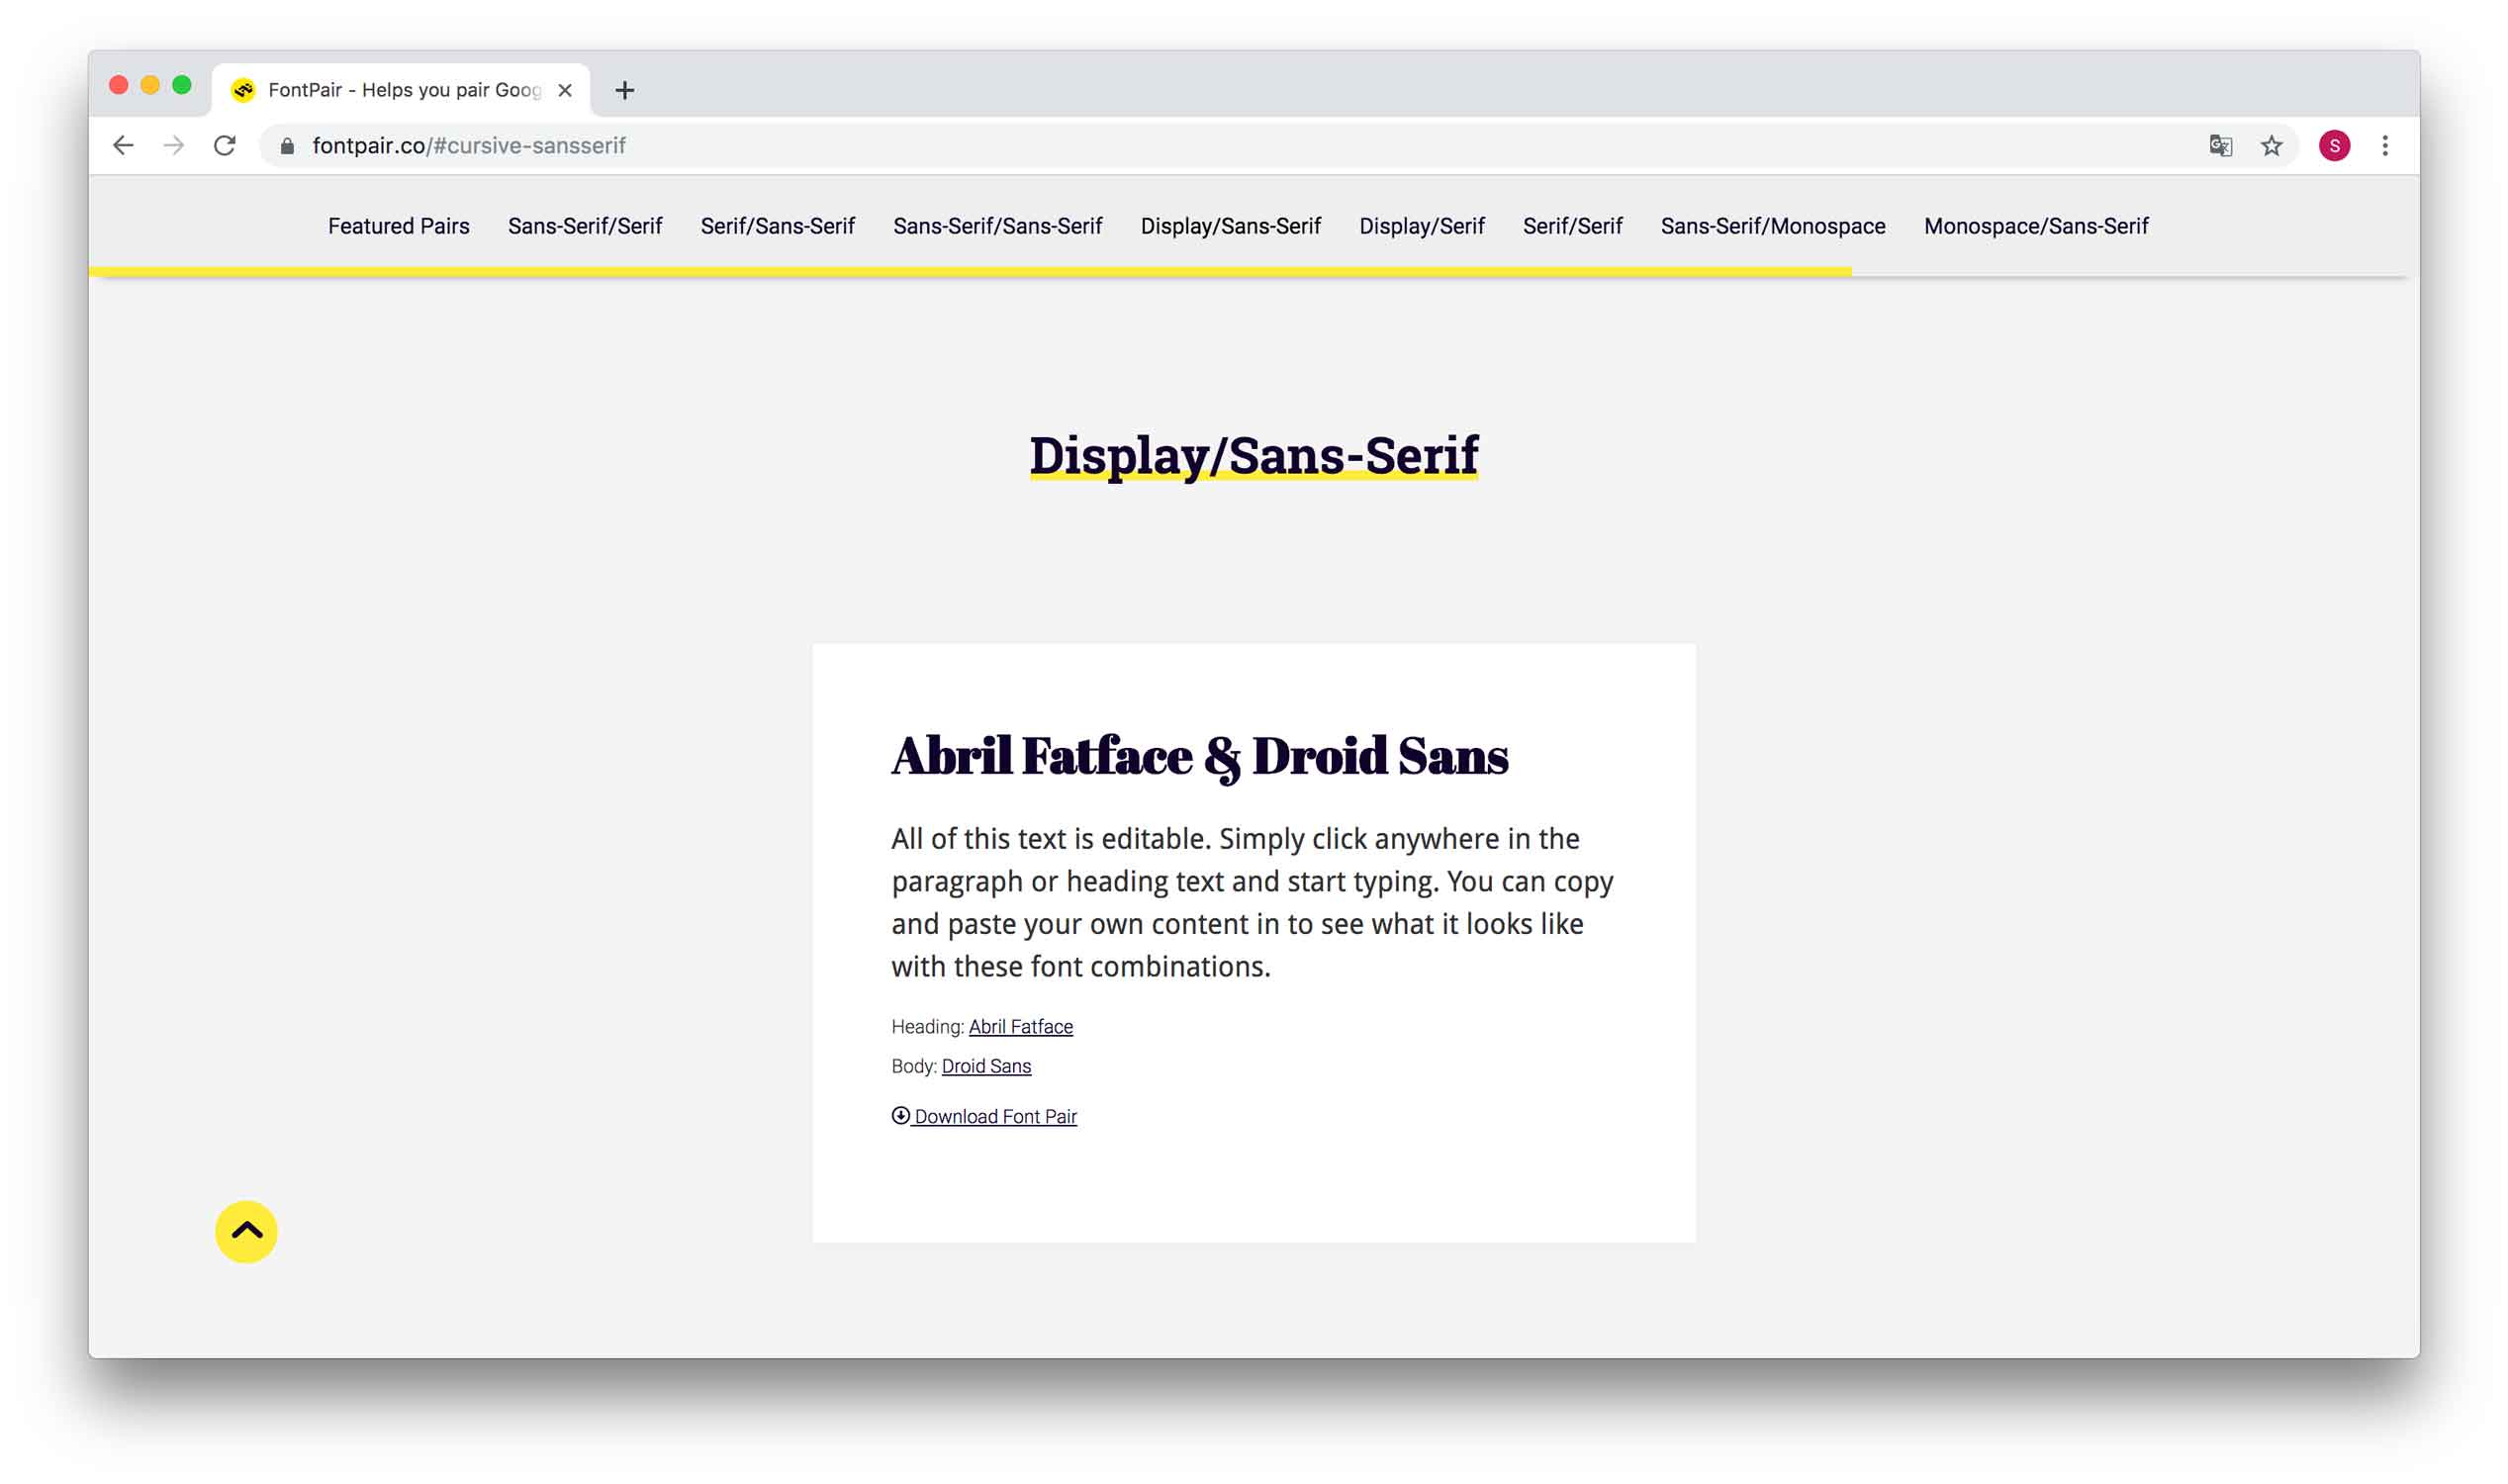This screenshot has width=2508, height=1484.
Task: Go to Featured Pairs section
Action: 399,226
